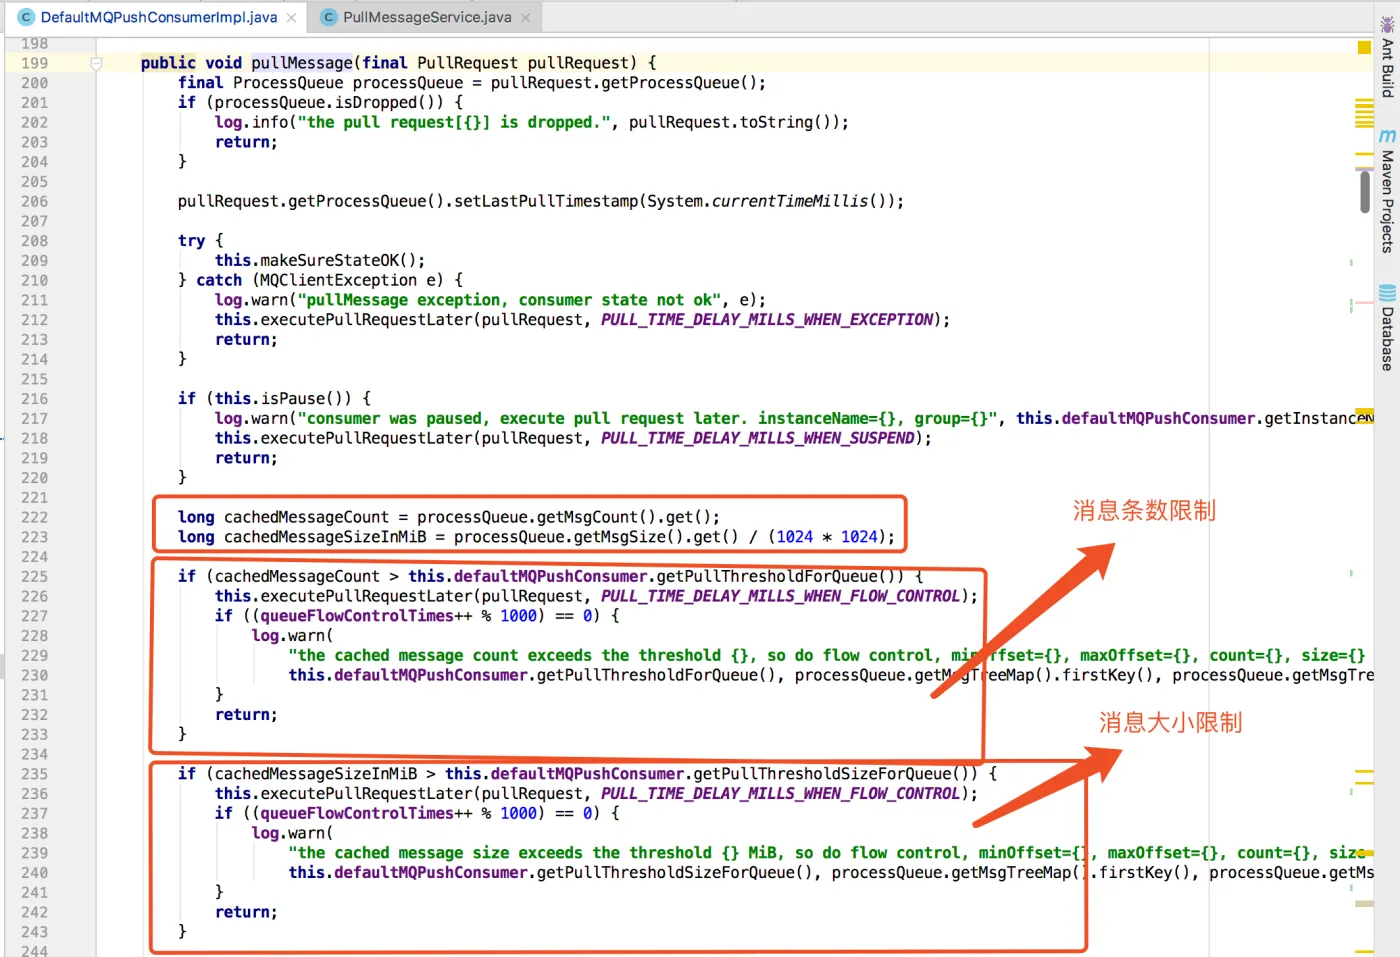The height and width of the screenshot is (957, 1400).
Task: Switch to PullMessageService.java tab
Action: click(x=427, y=17)
